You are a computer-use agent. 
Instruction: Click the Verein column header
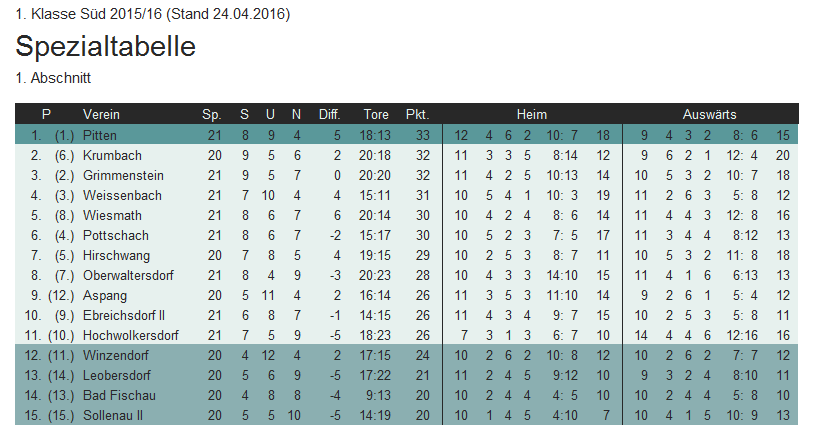tap(101, 114)
